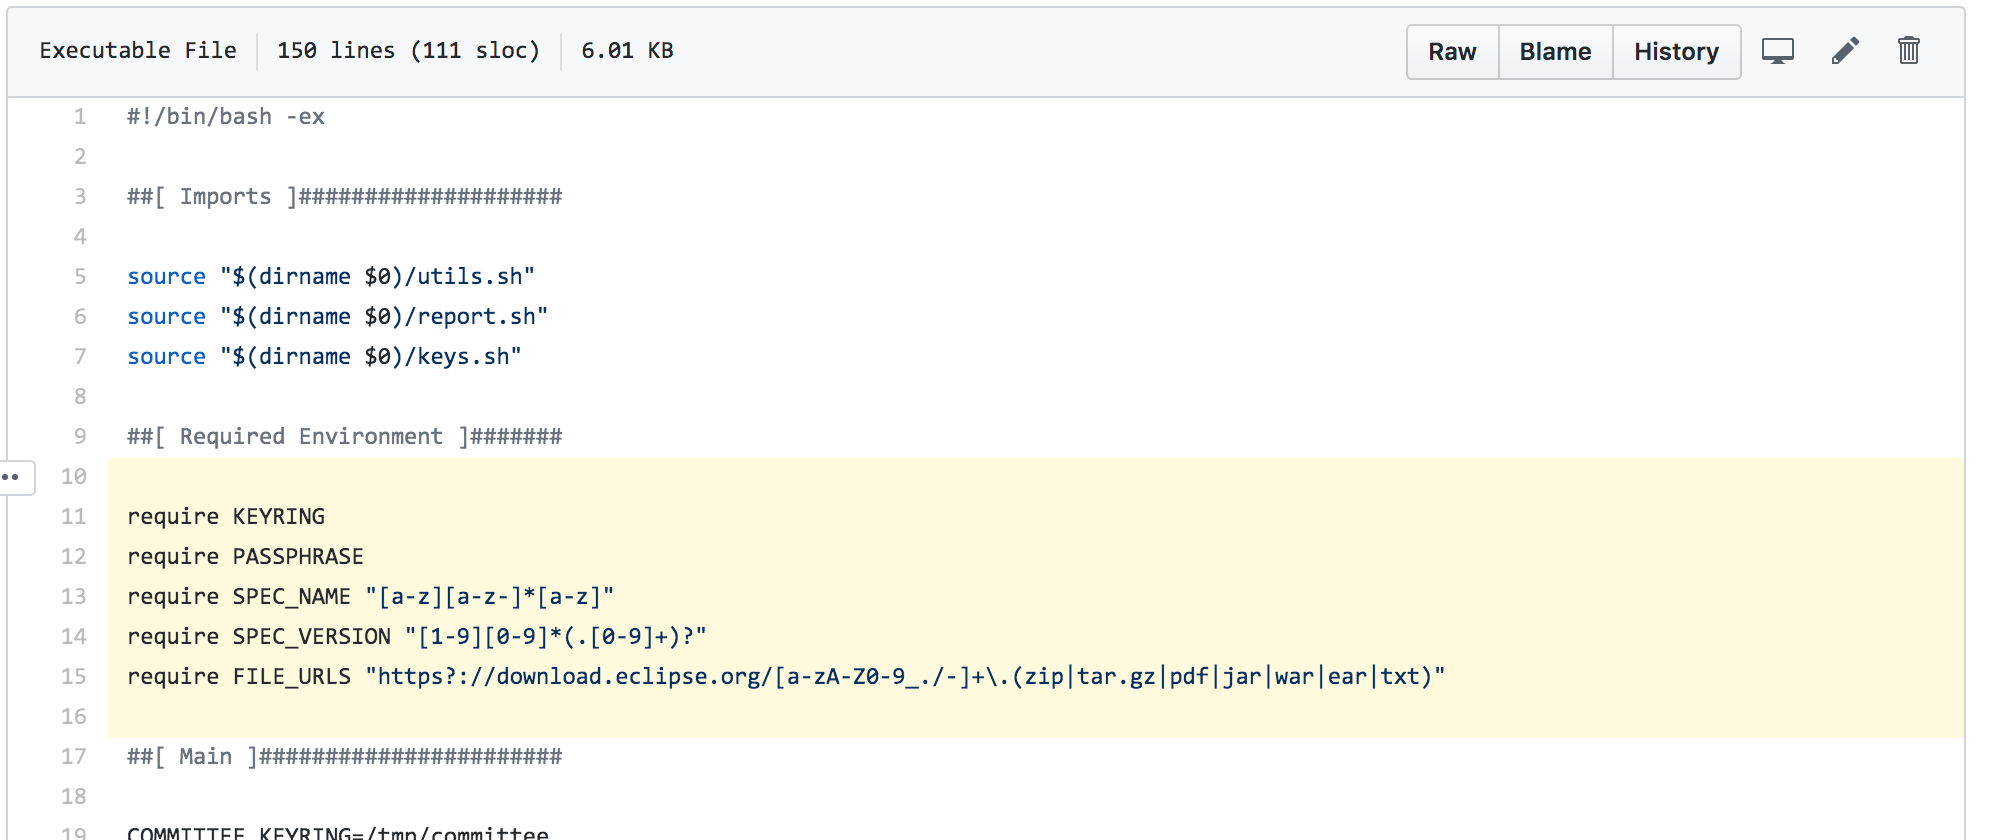Click the 'require KEYRING' code line
This screenshot has width=1998, height=840.
(x=226, y=517)
